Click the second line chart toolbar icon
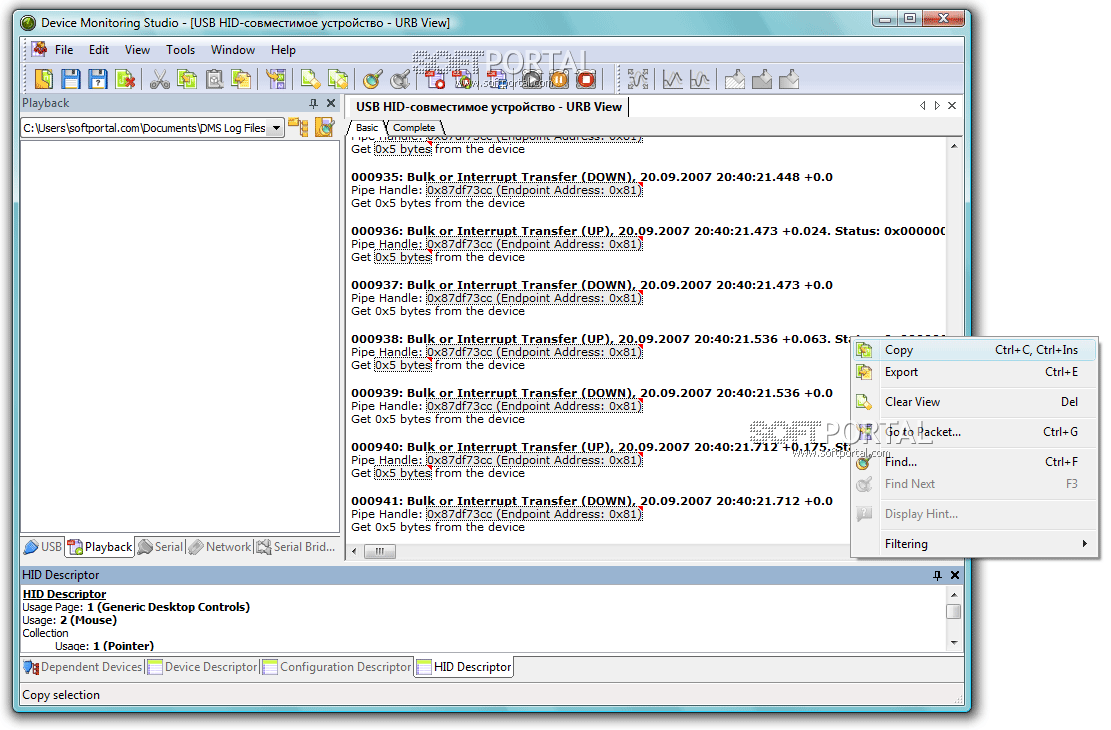The image size is (1111, 730). pyautogui.click(x=700, y=79)
